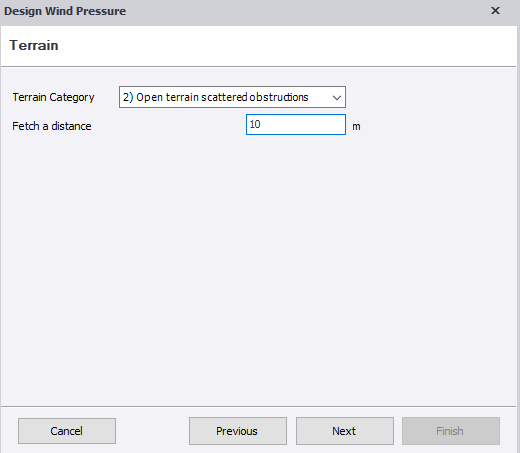Viewport: 520px width, 453px height.
Task: Click the chevron arrow in Terrain Category dropdown
Action: [x=337, y=98]
